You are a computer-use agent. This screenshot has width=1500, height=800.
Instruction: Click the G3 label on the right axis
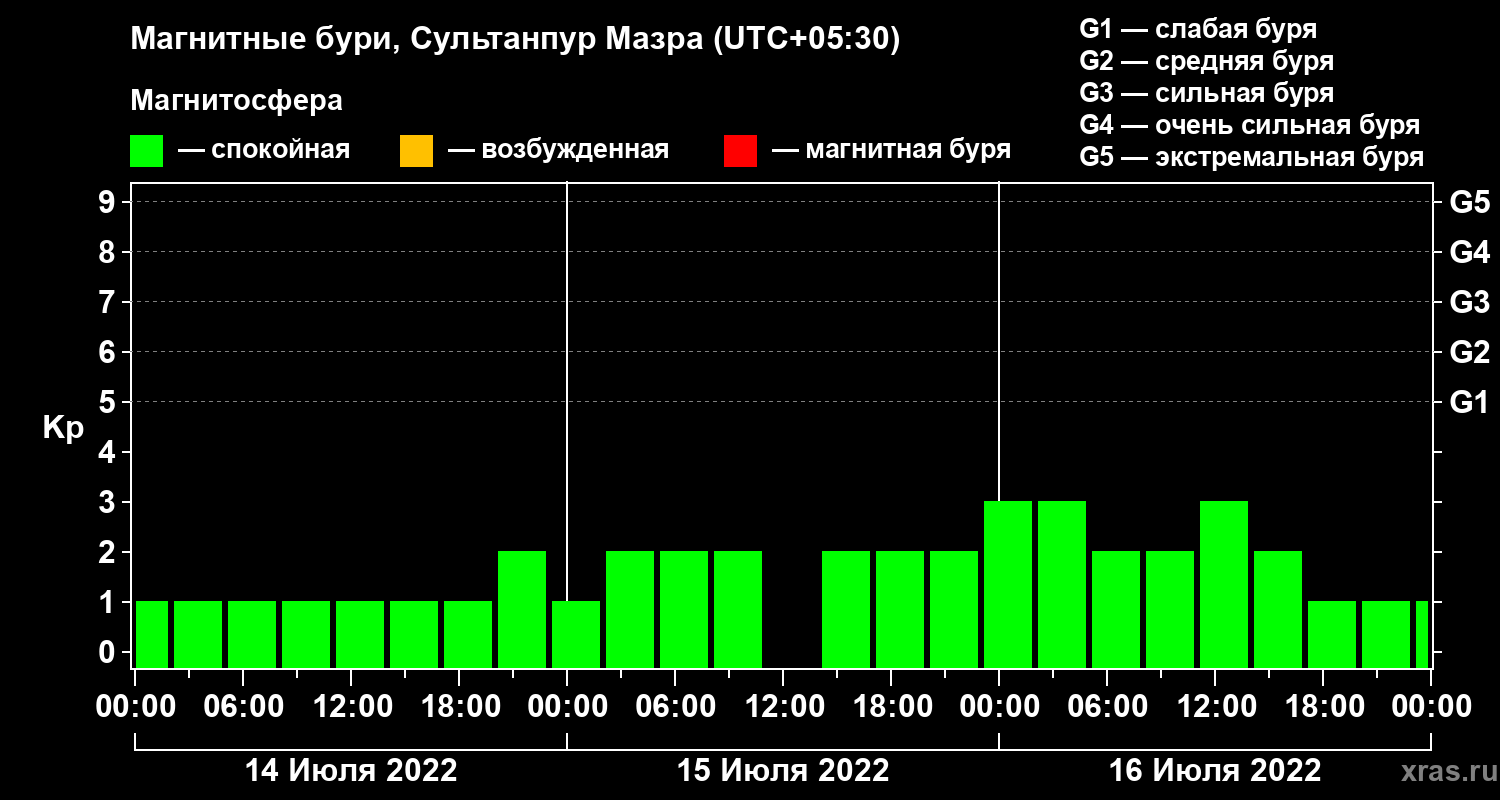tap(1469, 302)
